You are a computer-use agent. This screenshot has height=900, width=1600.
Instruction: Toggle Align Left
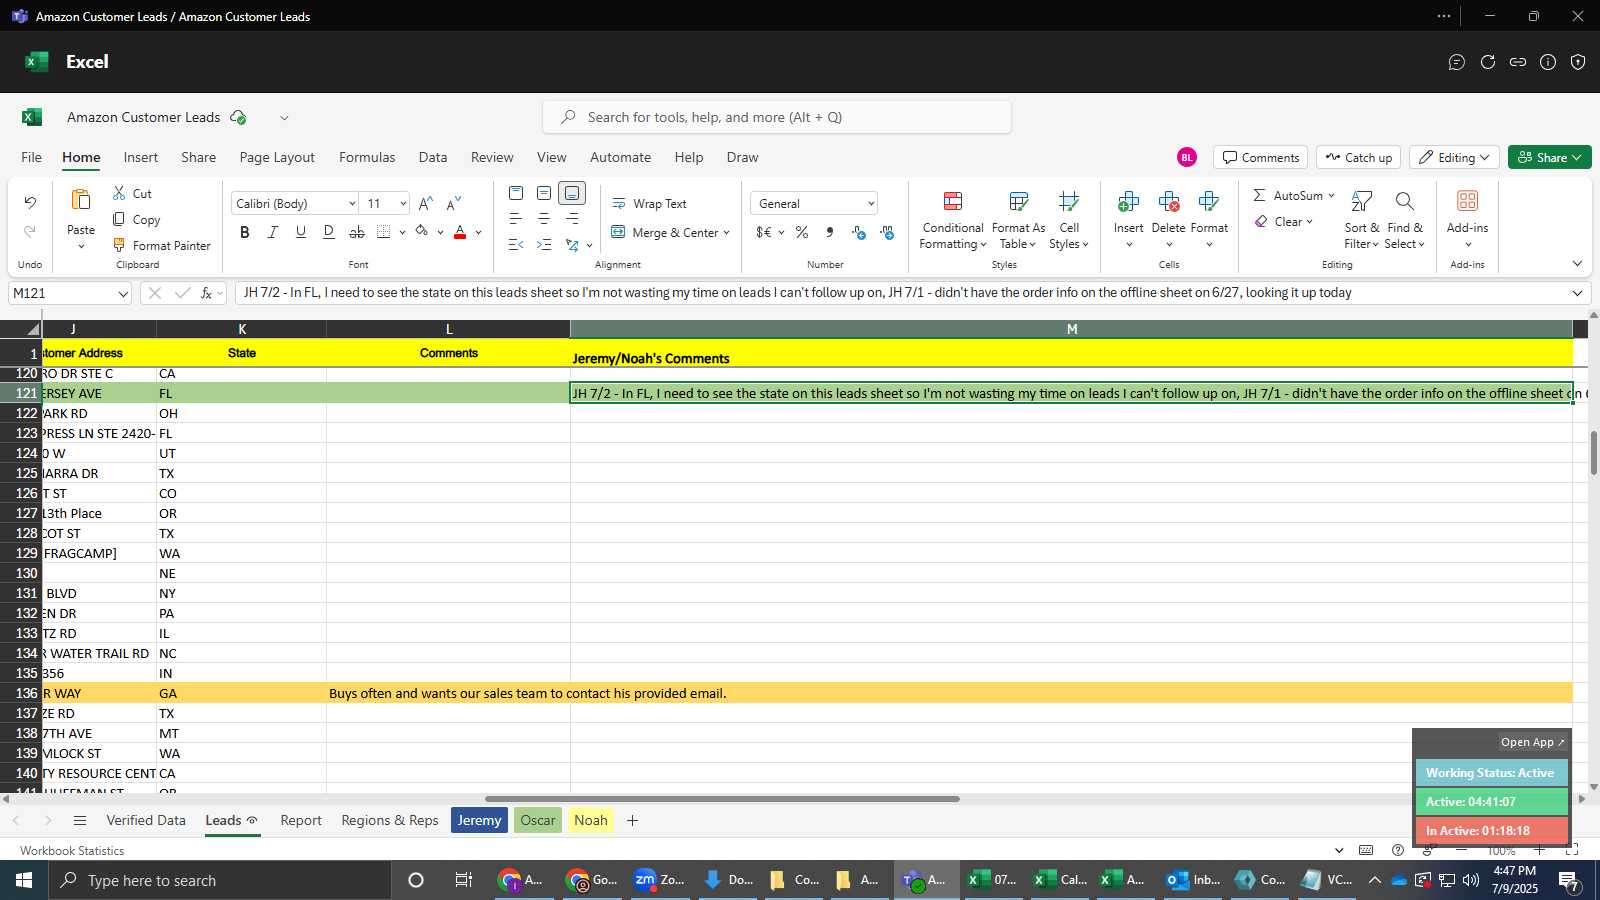(x=516, y=218)
